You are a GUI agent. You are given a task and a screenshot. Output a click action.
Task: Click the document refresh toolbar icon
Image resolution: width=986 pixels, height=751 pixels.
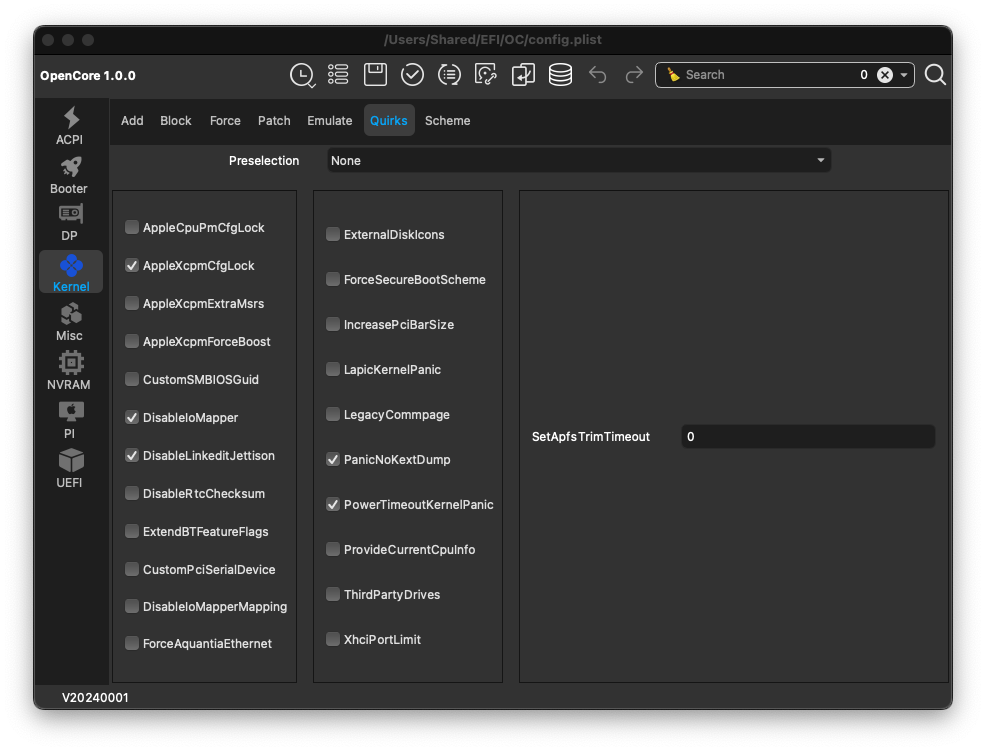pyautogui.click(x=485, y=75)
